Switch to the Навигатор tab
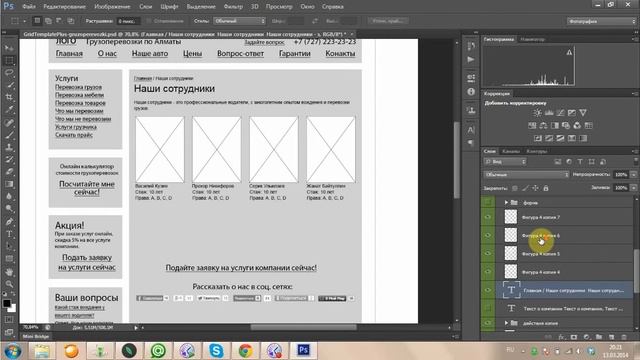This screenshot has height=360, width=640. [533, 39]
